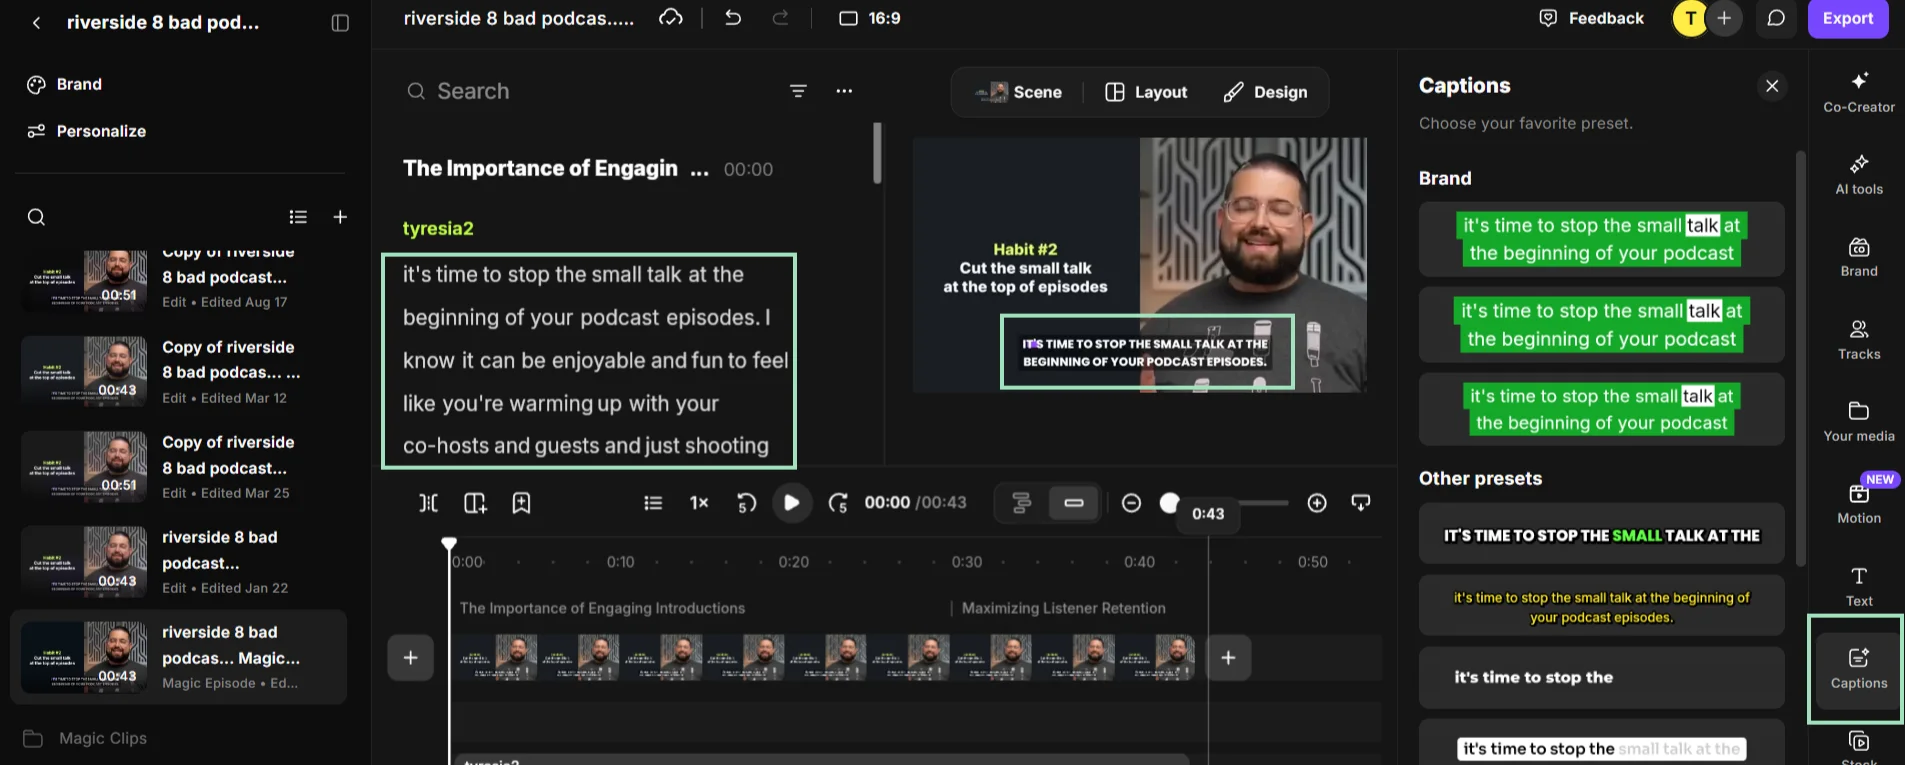Switch to the Scene tab
This screenshot has height=765, width=1905.
tap(1019, 92)
